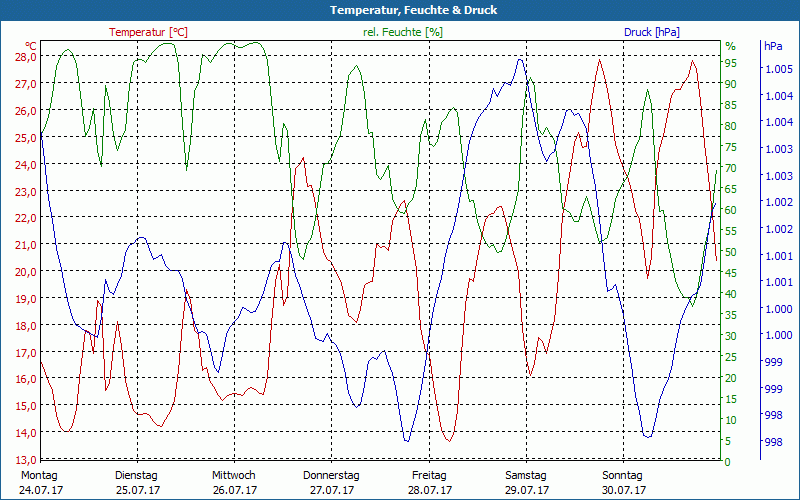Click the '18,0' temperature axis label
The height and width of the screenshot is (500, 800).
pyautogui.click(x=26, y=326)
